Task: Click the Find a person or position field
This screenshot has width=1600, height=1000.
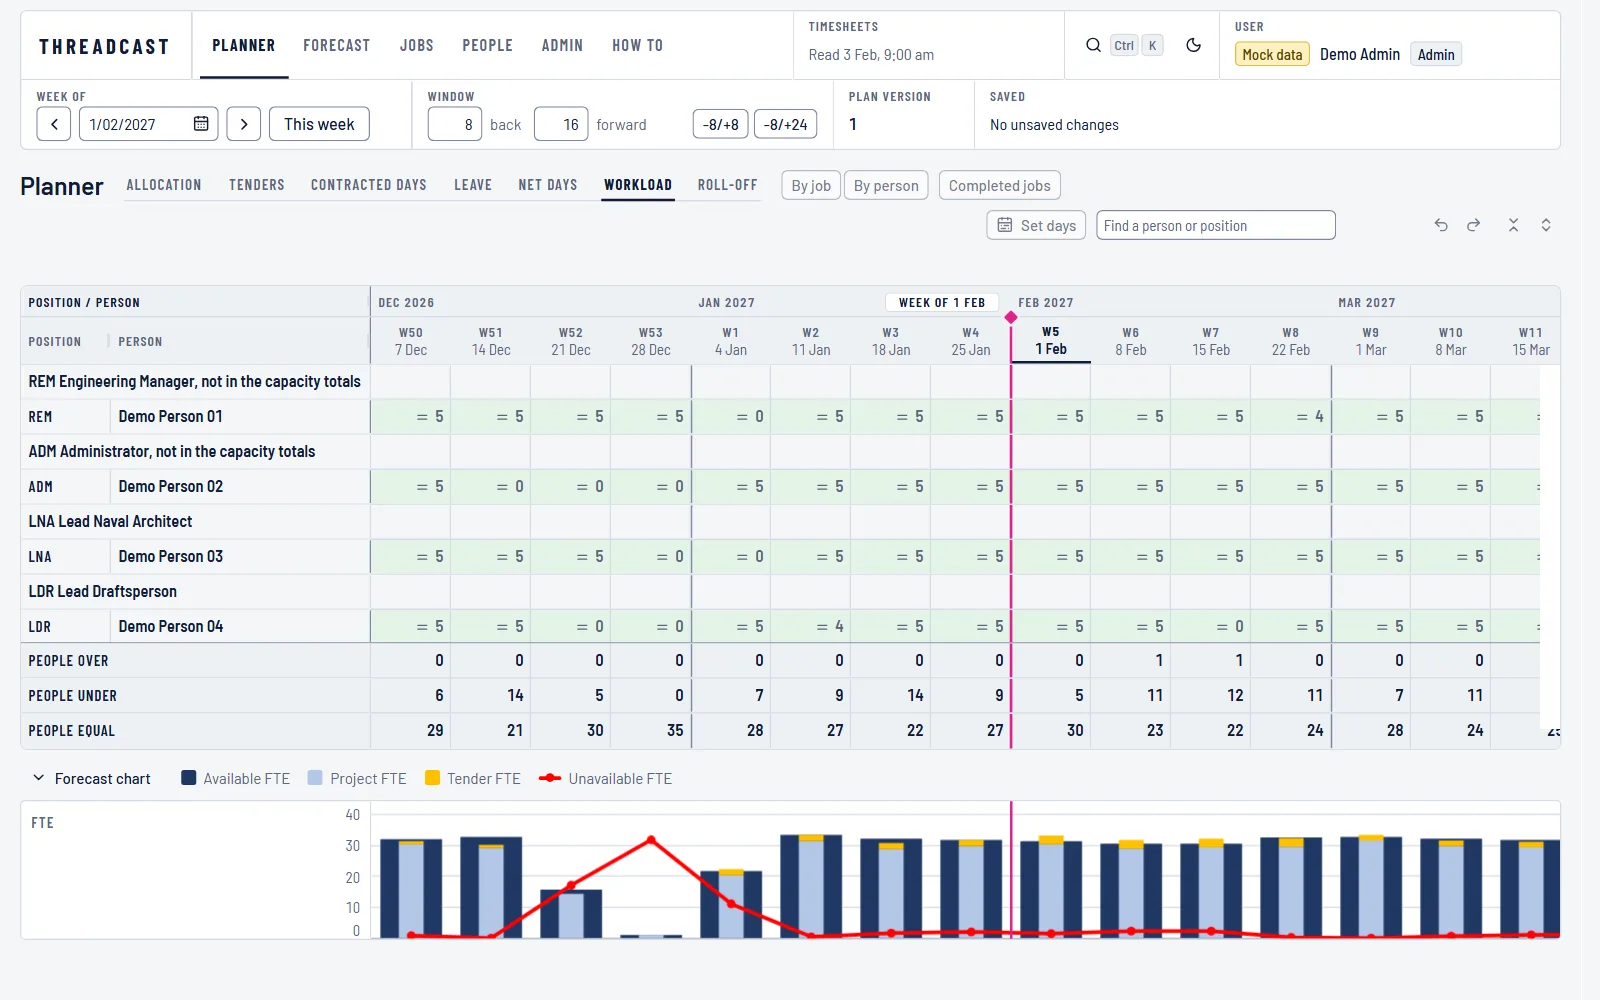Action: click(x=1215, y=225)
